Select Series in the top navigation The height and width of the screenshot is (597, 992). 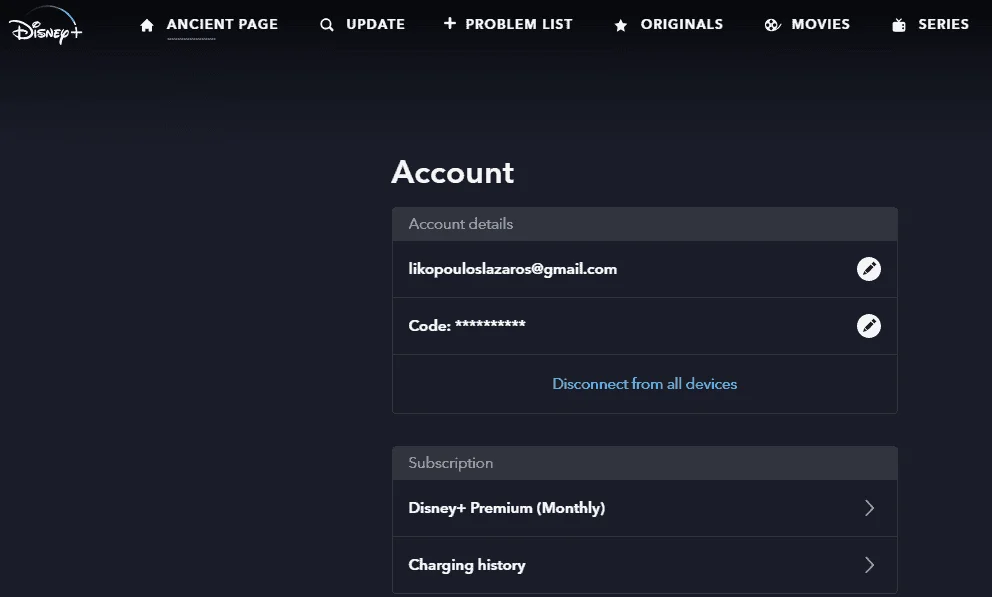click(x=943, y=24)
